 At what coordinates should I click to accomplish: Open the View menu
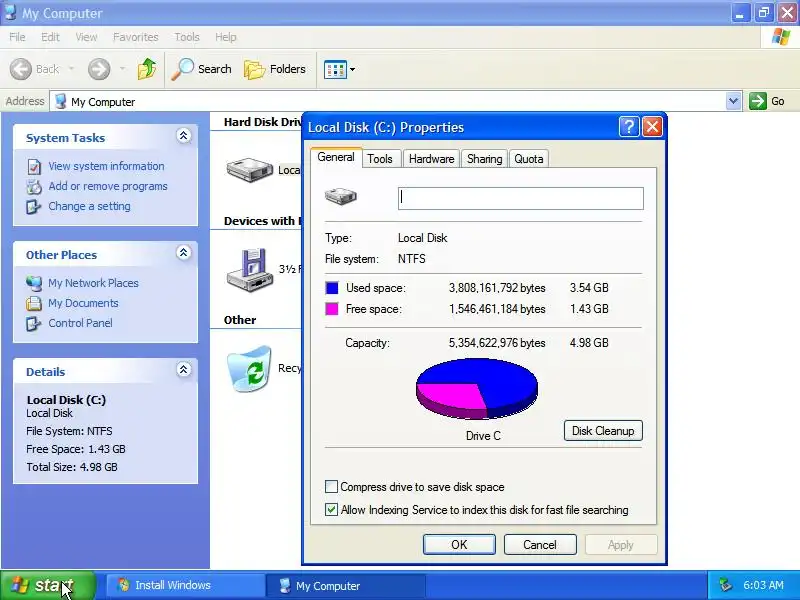pyautogui.click(x=86, y=37)
